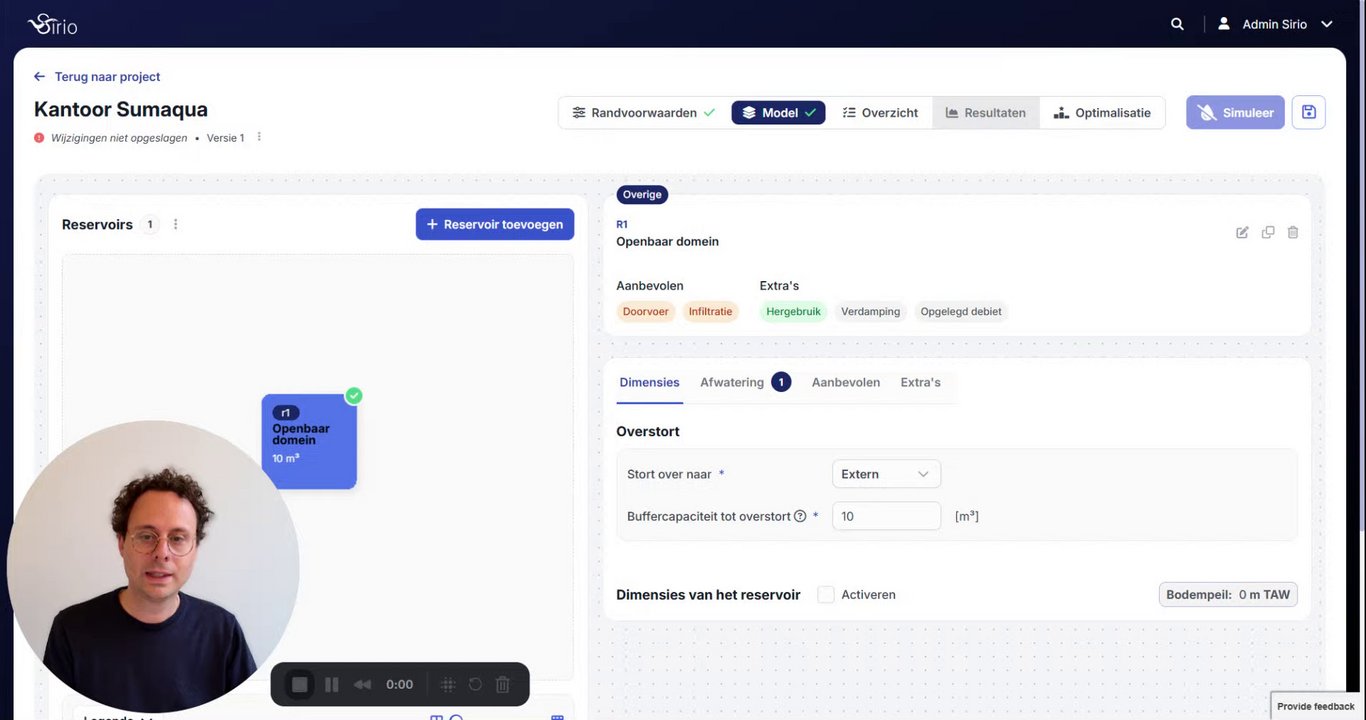Pause the screen recording
Viewport: 1366px width, 720px height.
click(332, 685)
